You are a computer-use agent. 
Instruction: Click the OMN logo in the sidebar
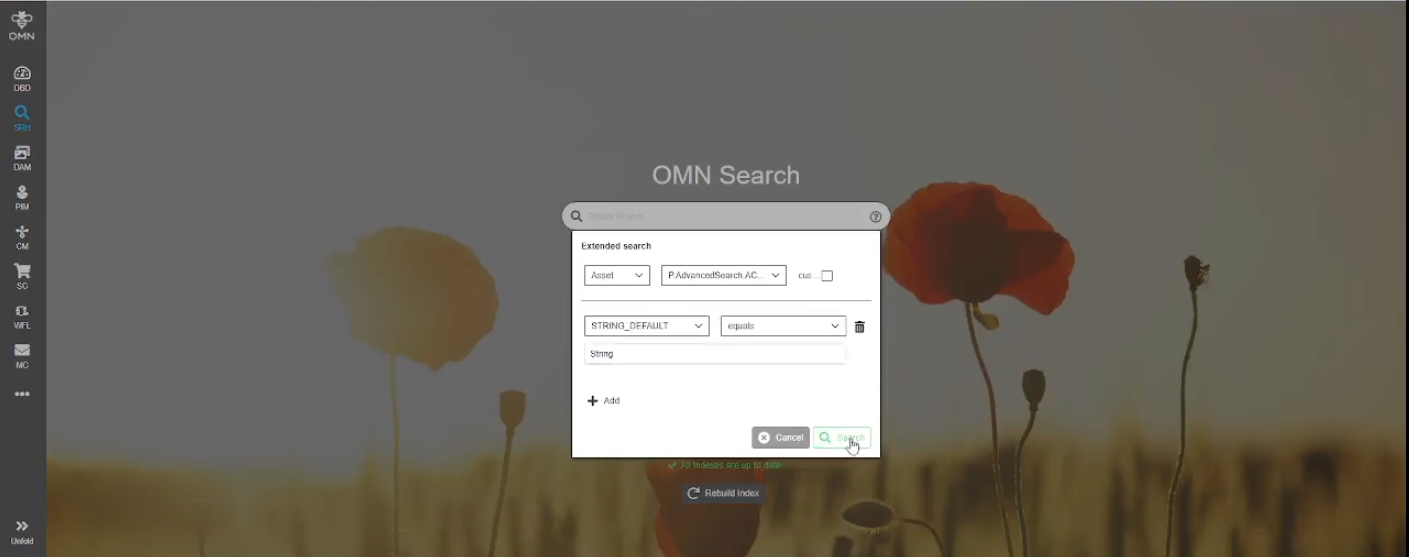(21, 26)
